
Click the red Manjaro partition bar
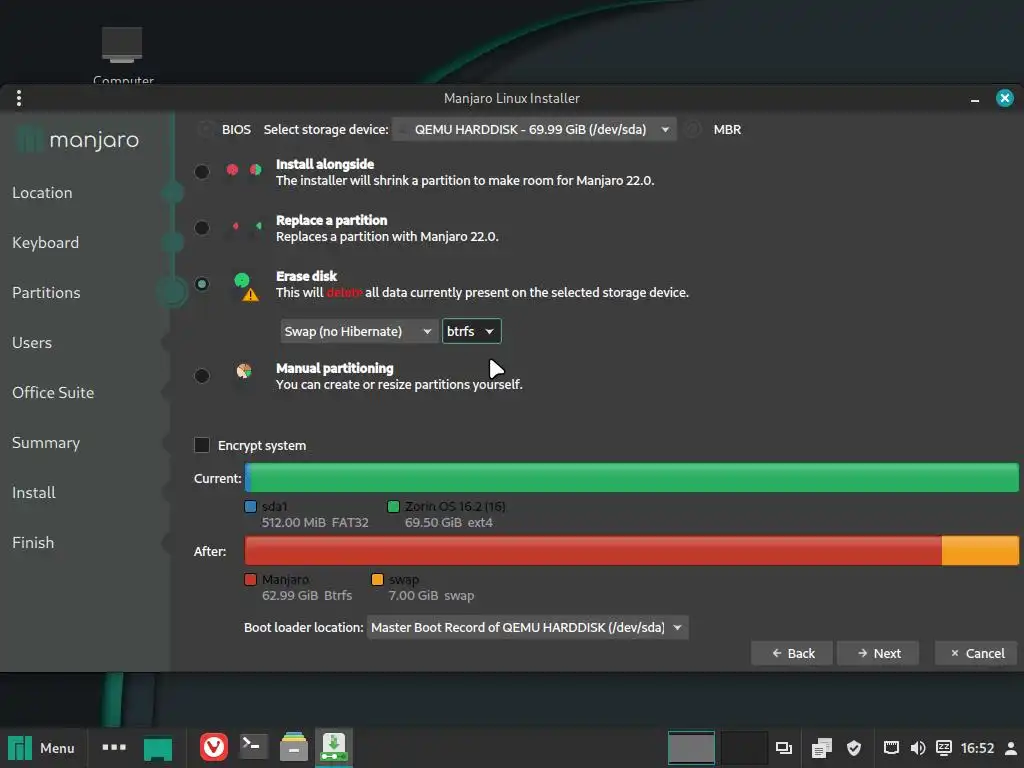[x=593, y=551]
